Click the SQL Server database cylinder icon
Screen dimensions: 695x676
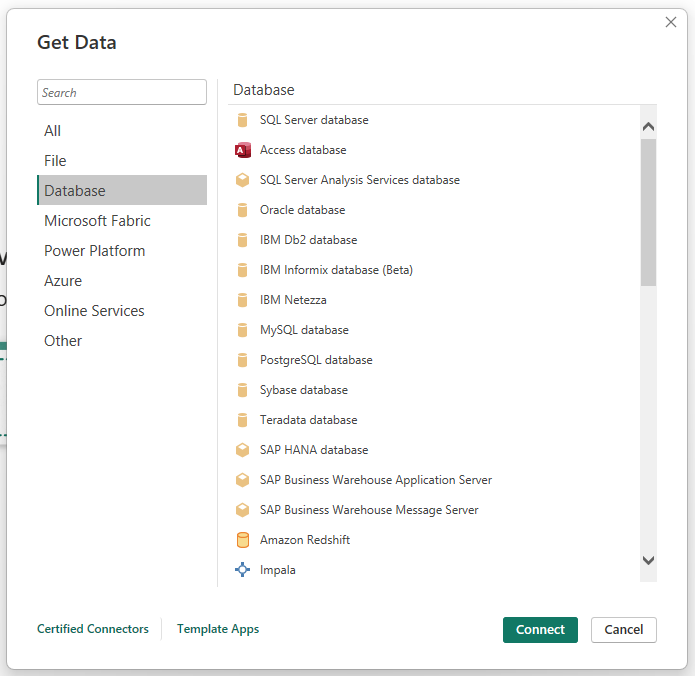(x=242, y=120)
